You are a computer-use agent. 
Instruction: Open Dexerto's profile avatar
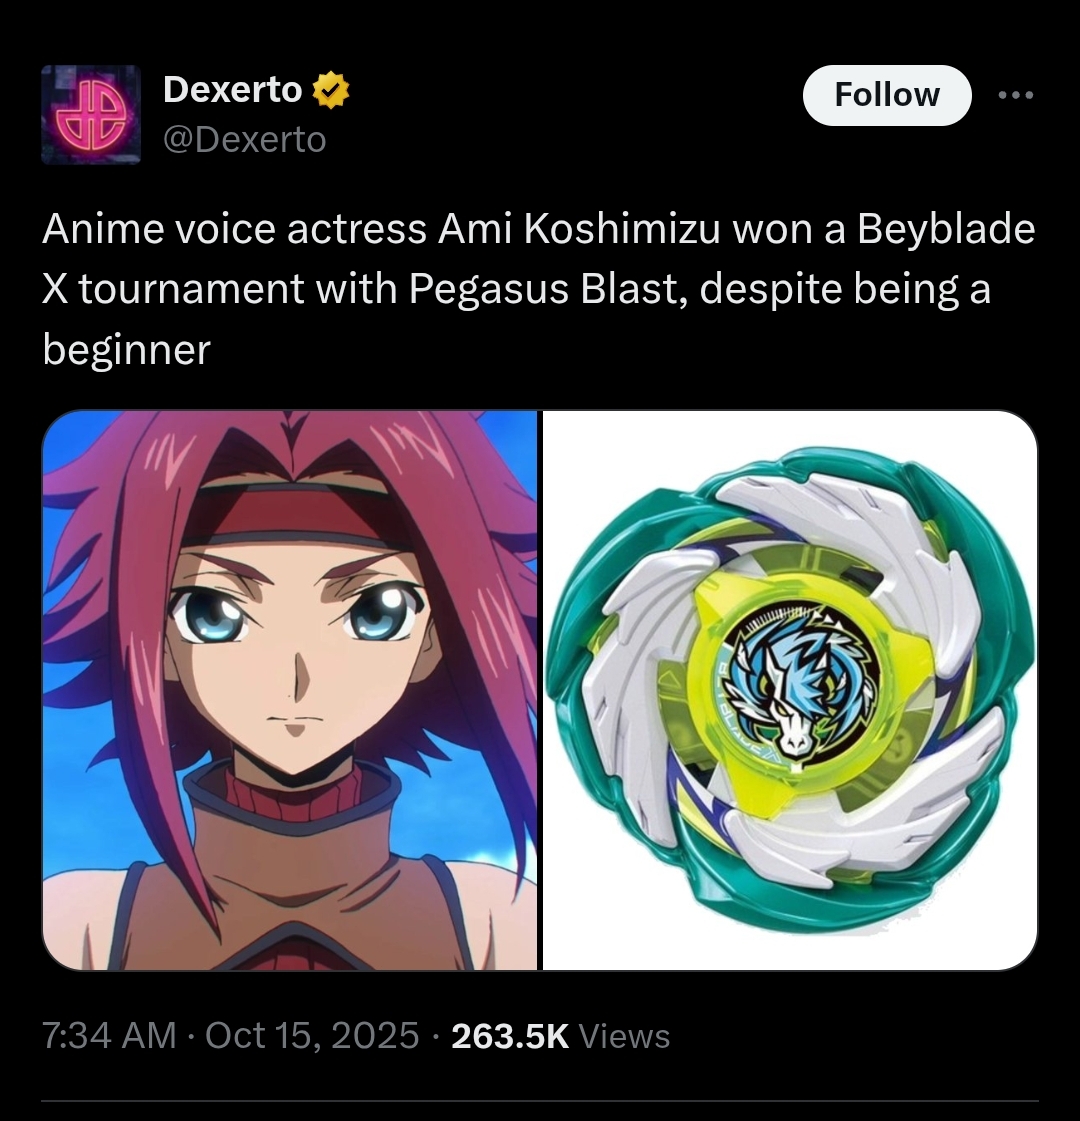91,114
